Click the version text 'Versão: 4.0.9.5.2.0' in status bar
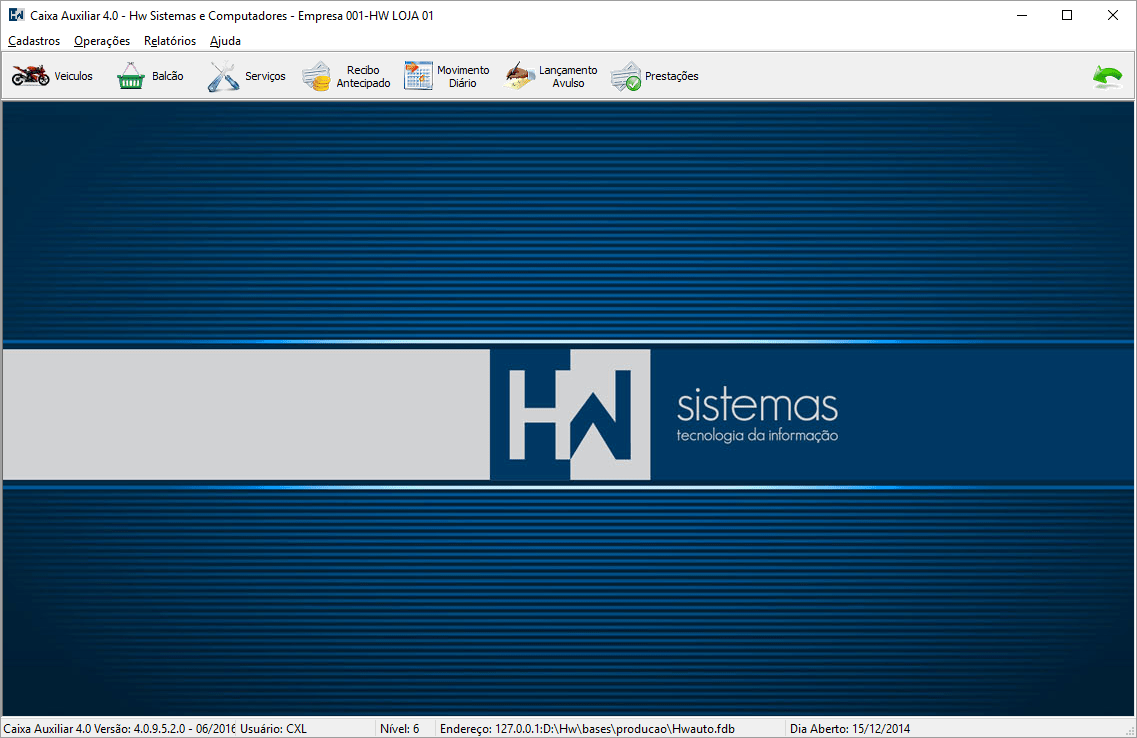1137x738 pixels. coord(139,729)
